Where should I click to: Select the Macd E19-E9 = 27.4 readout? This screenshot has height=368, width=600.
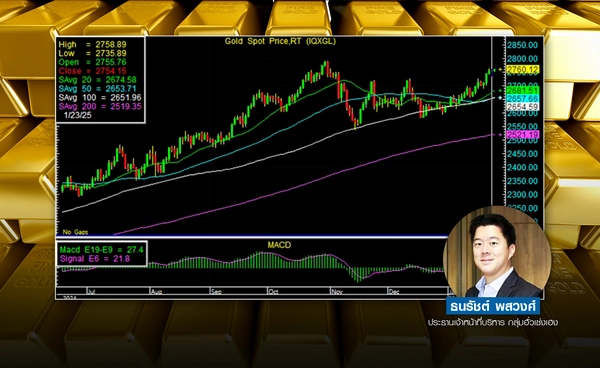(101, 250)
